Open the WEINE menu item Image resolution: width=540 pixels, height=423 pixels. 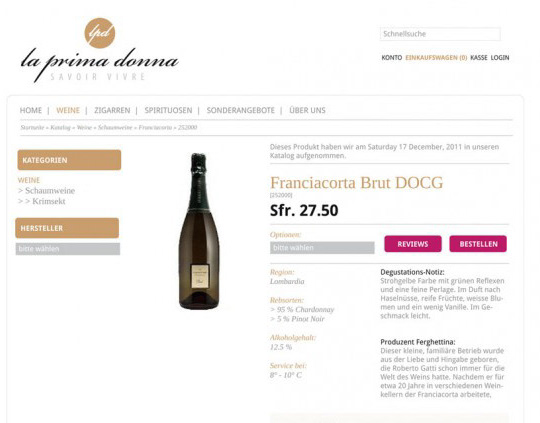pos(68,110)
